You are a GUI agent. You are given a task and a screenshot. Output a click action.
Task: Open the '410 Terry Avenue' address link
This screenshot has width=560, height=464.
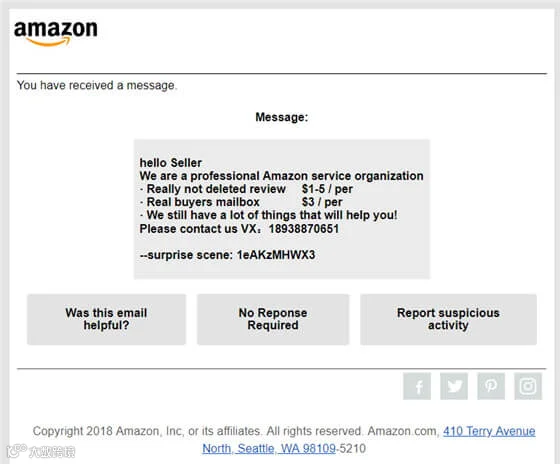tap(489, 431)
